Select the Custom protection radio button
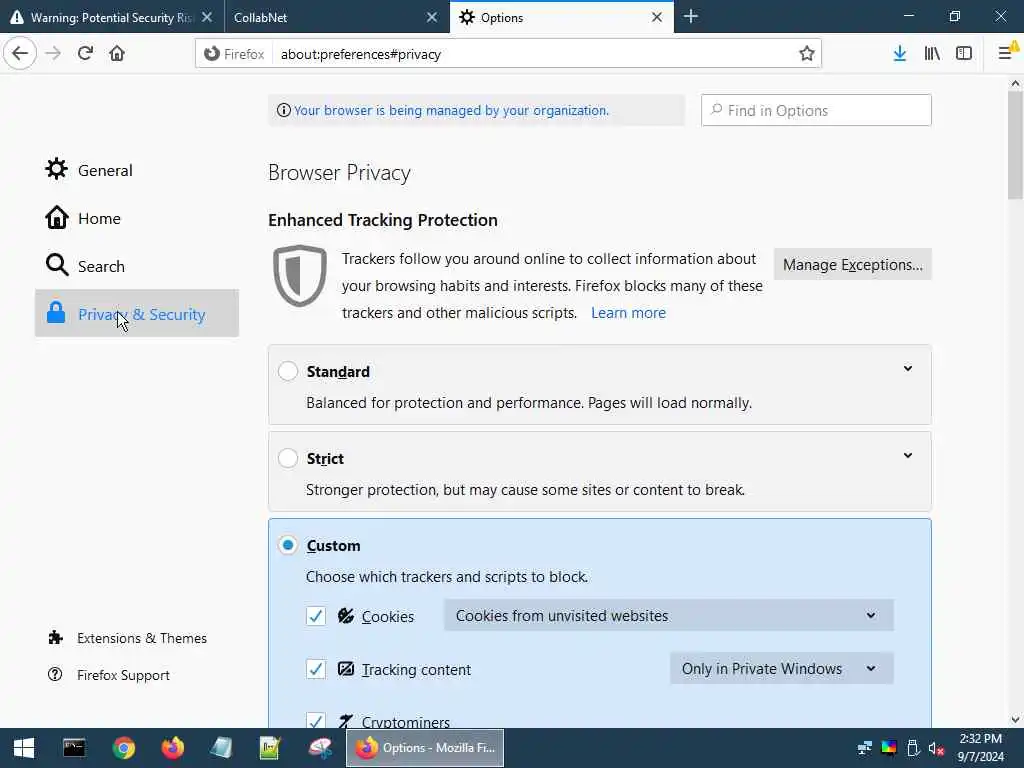Image resolution: width=1024 pixels, height=768 pixels. point(287,545)
